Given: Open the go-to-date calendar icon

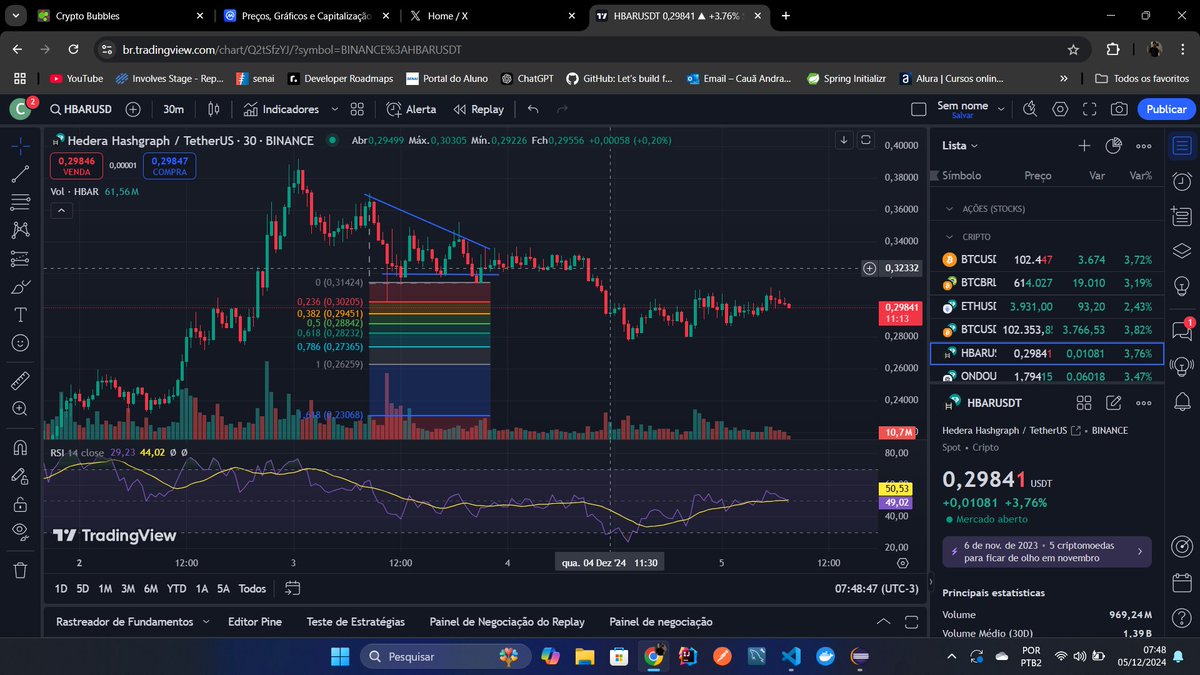Looking at the screenshot, I should 292,588.
